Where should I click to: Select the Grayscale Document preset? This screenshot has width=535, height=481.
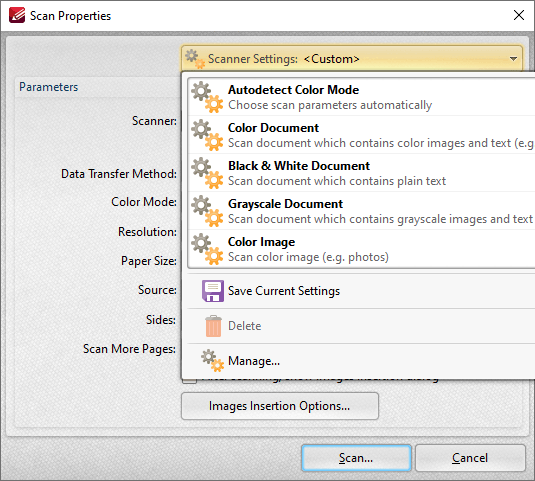361,211
